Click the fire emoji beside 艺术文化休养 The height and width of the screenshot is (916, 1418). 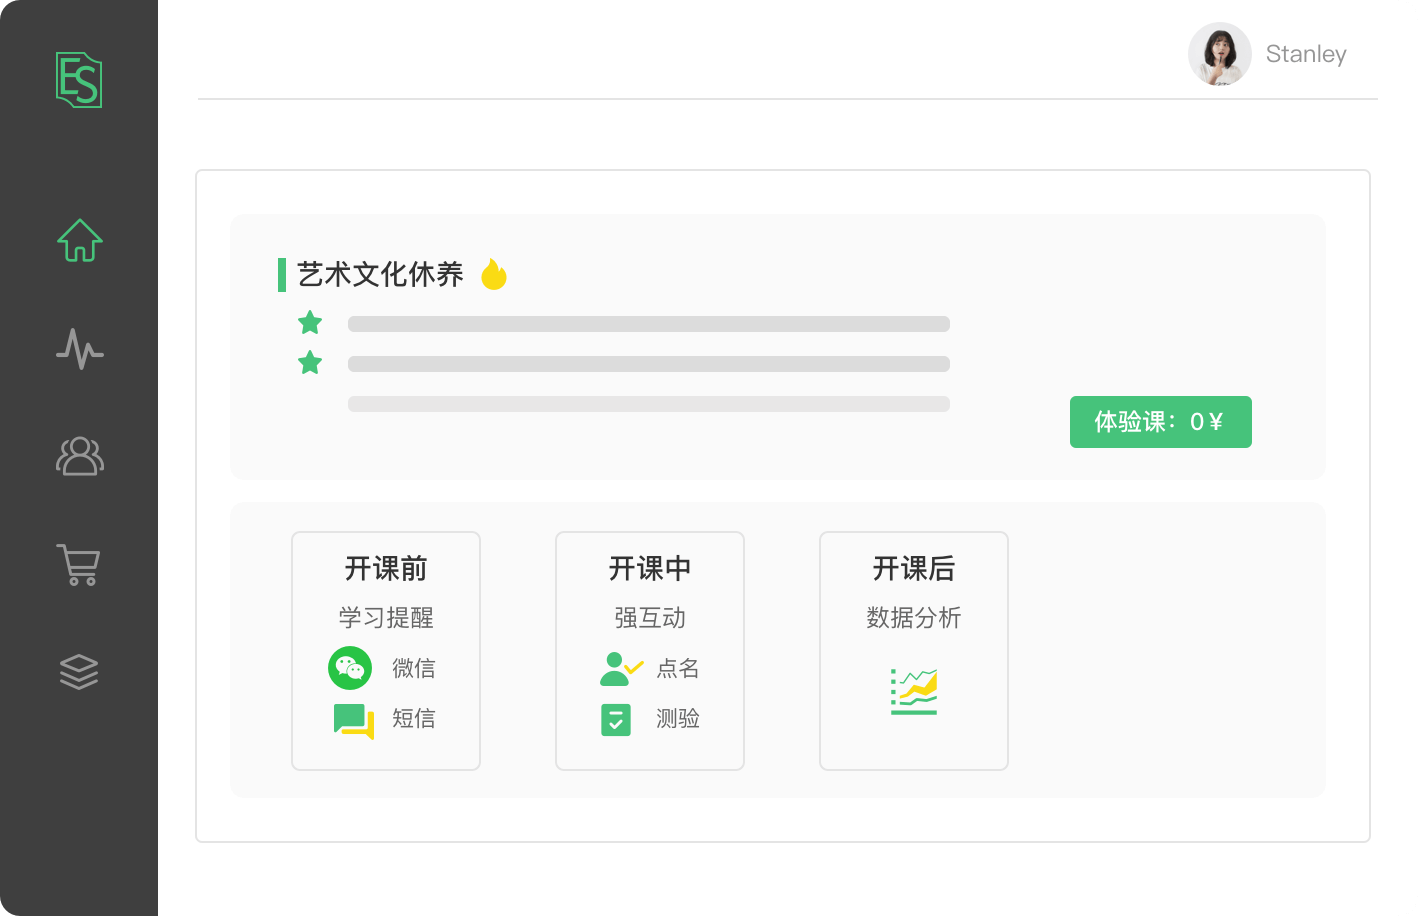tap(492, 273)
